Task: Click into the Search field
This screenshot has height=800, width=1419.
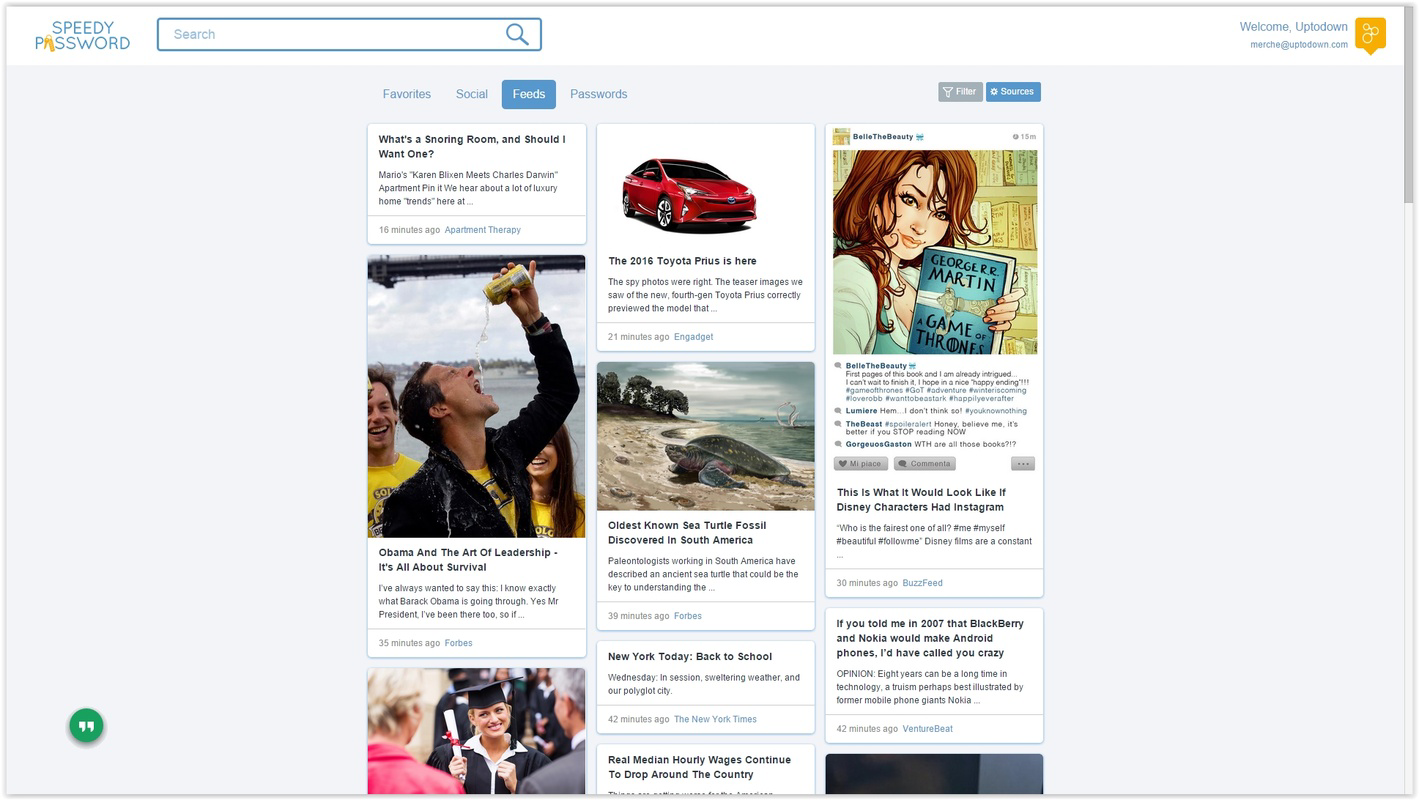Action: pyautogui.click(x=349, y=34)
